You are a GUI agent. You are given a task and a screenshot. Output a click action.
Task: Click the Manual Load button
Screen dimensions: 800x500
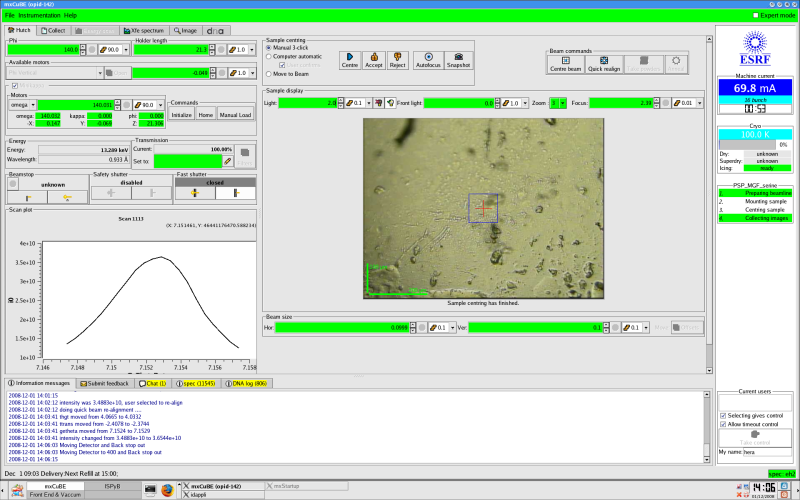point(236,115)
